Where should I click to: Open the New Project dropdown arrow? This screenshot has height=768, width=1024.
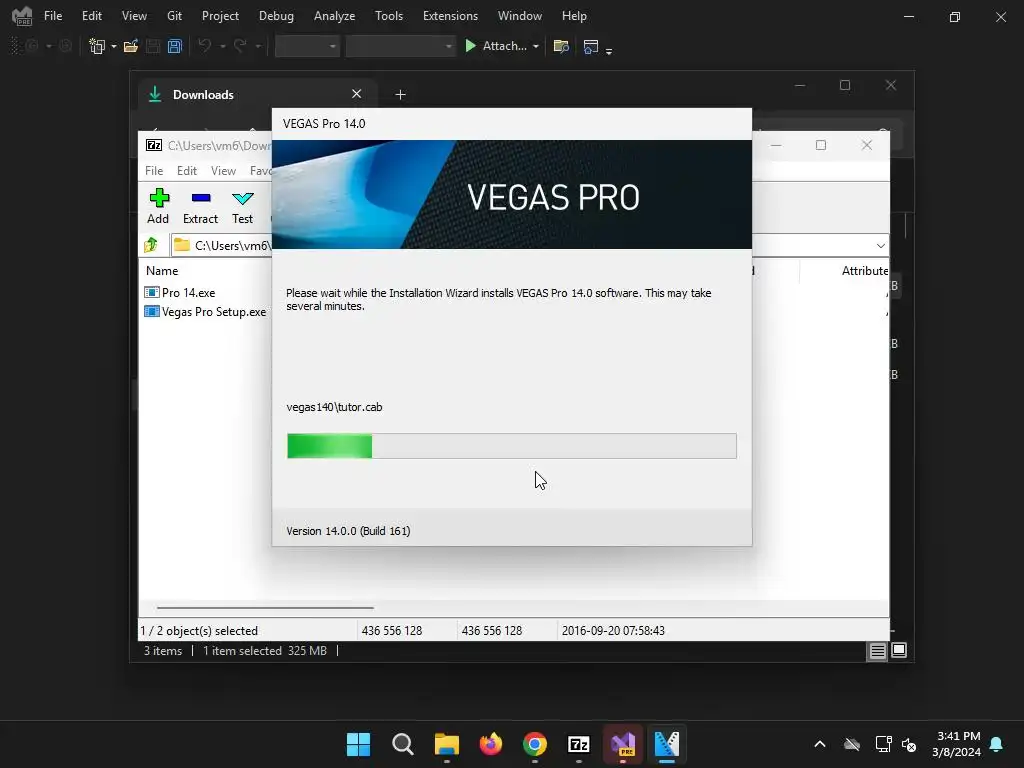114,46
